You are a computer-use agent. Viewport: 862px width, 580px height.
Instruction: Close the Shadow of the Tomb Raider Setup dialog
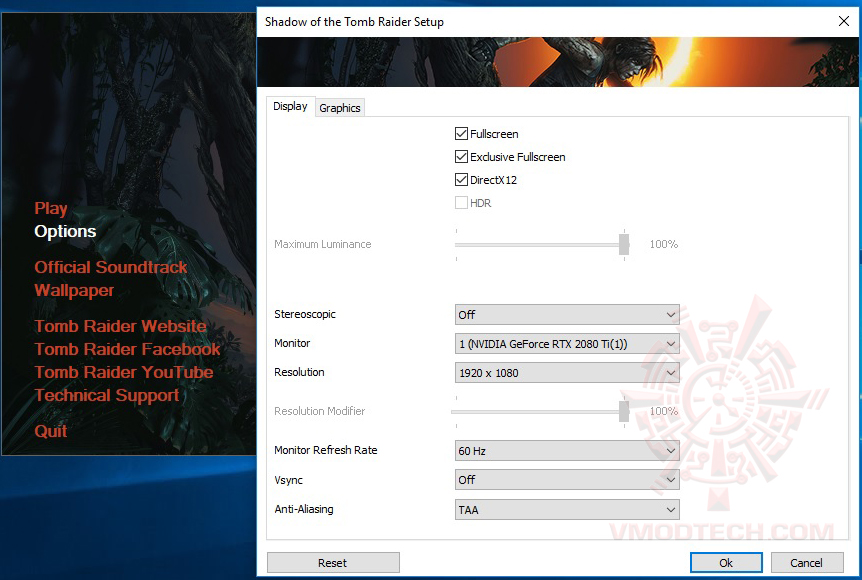pyautogui.click(x=844, y=21)
